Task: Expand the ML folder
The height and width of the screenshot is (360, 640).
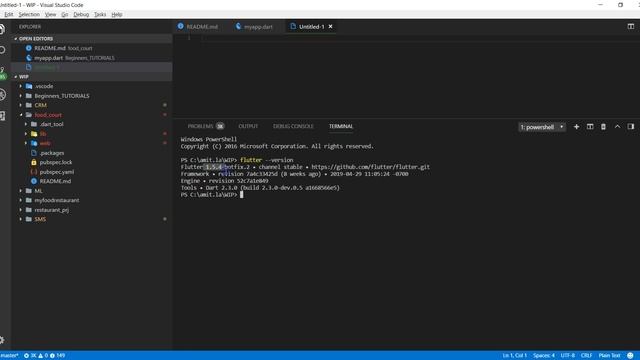Action: [38, 191]
